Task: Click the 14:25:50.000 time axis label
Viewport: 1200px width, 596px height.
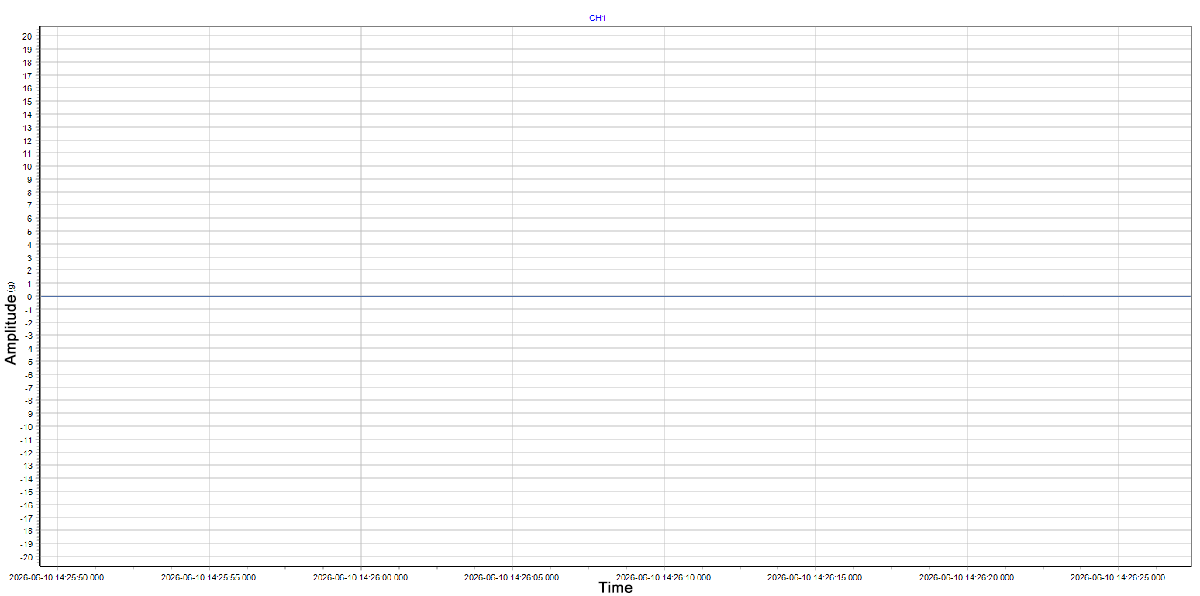Action: [x=56, y=577]
